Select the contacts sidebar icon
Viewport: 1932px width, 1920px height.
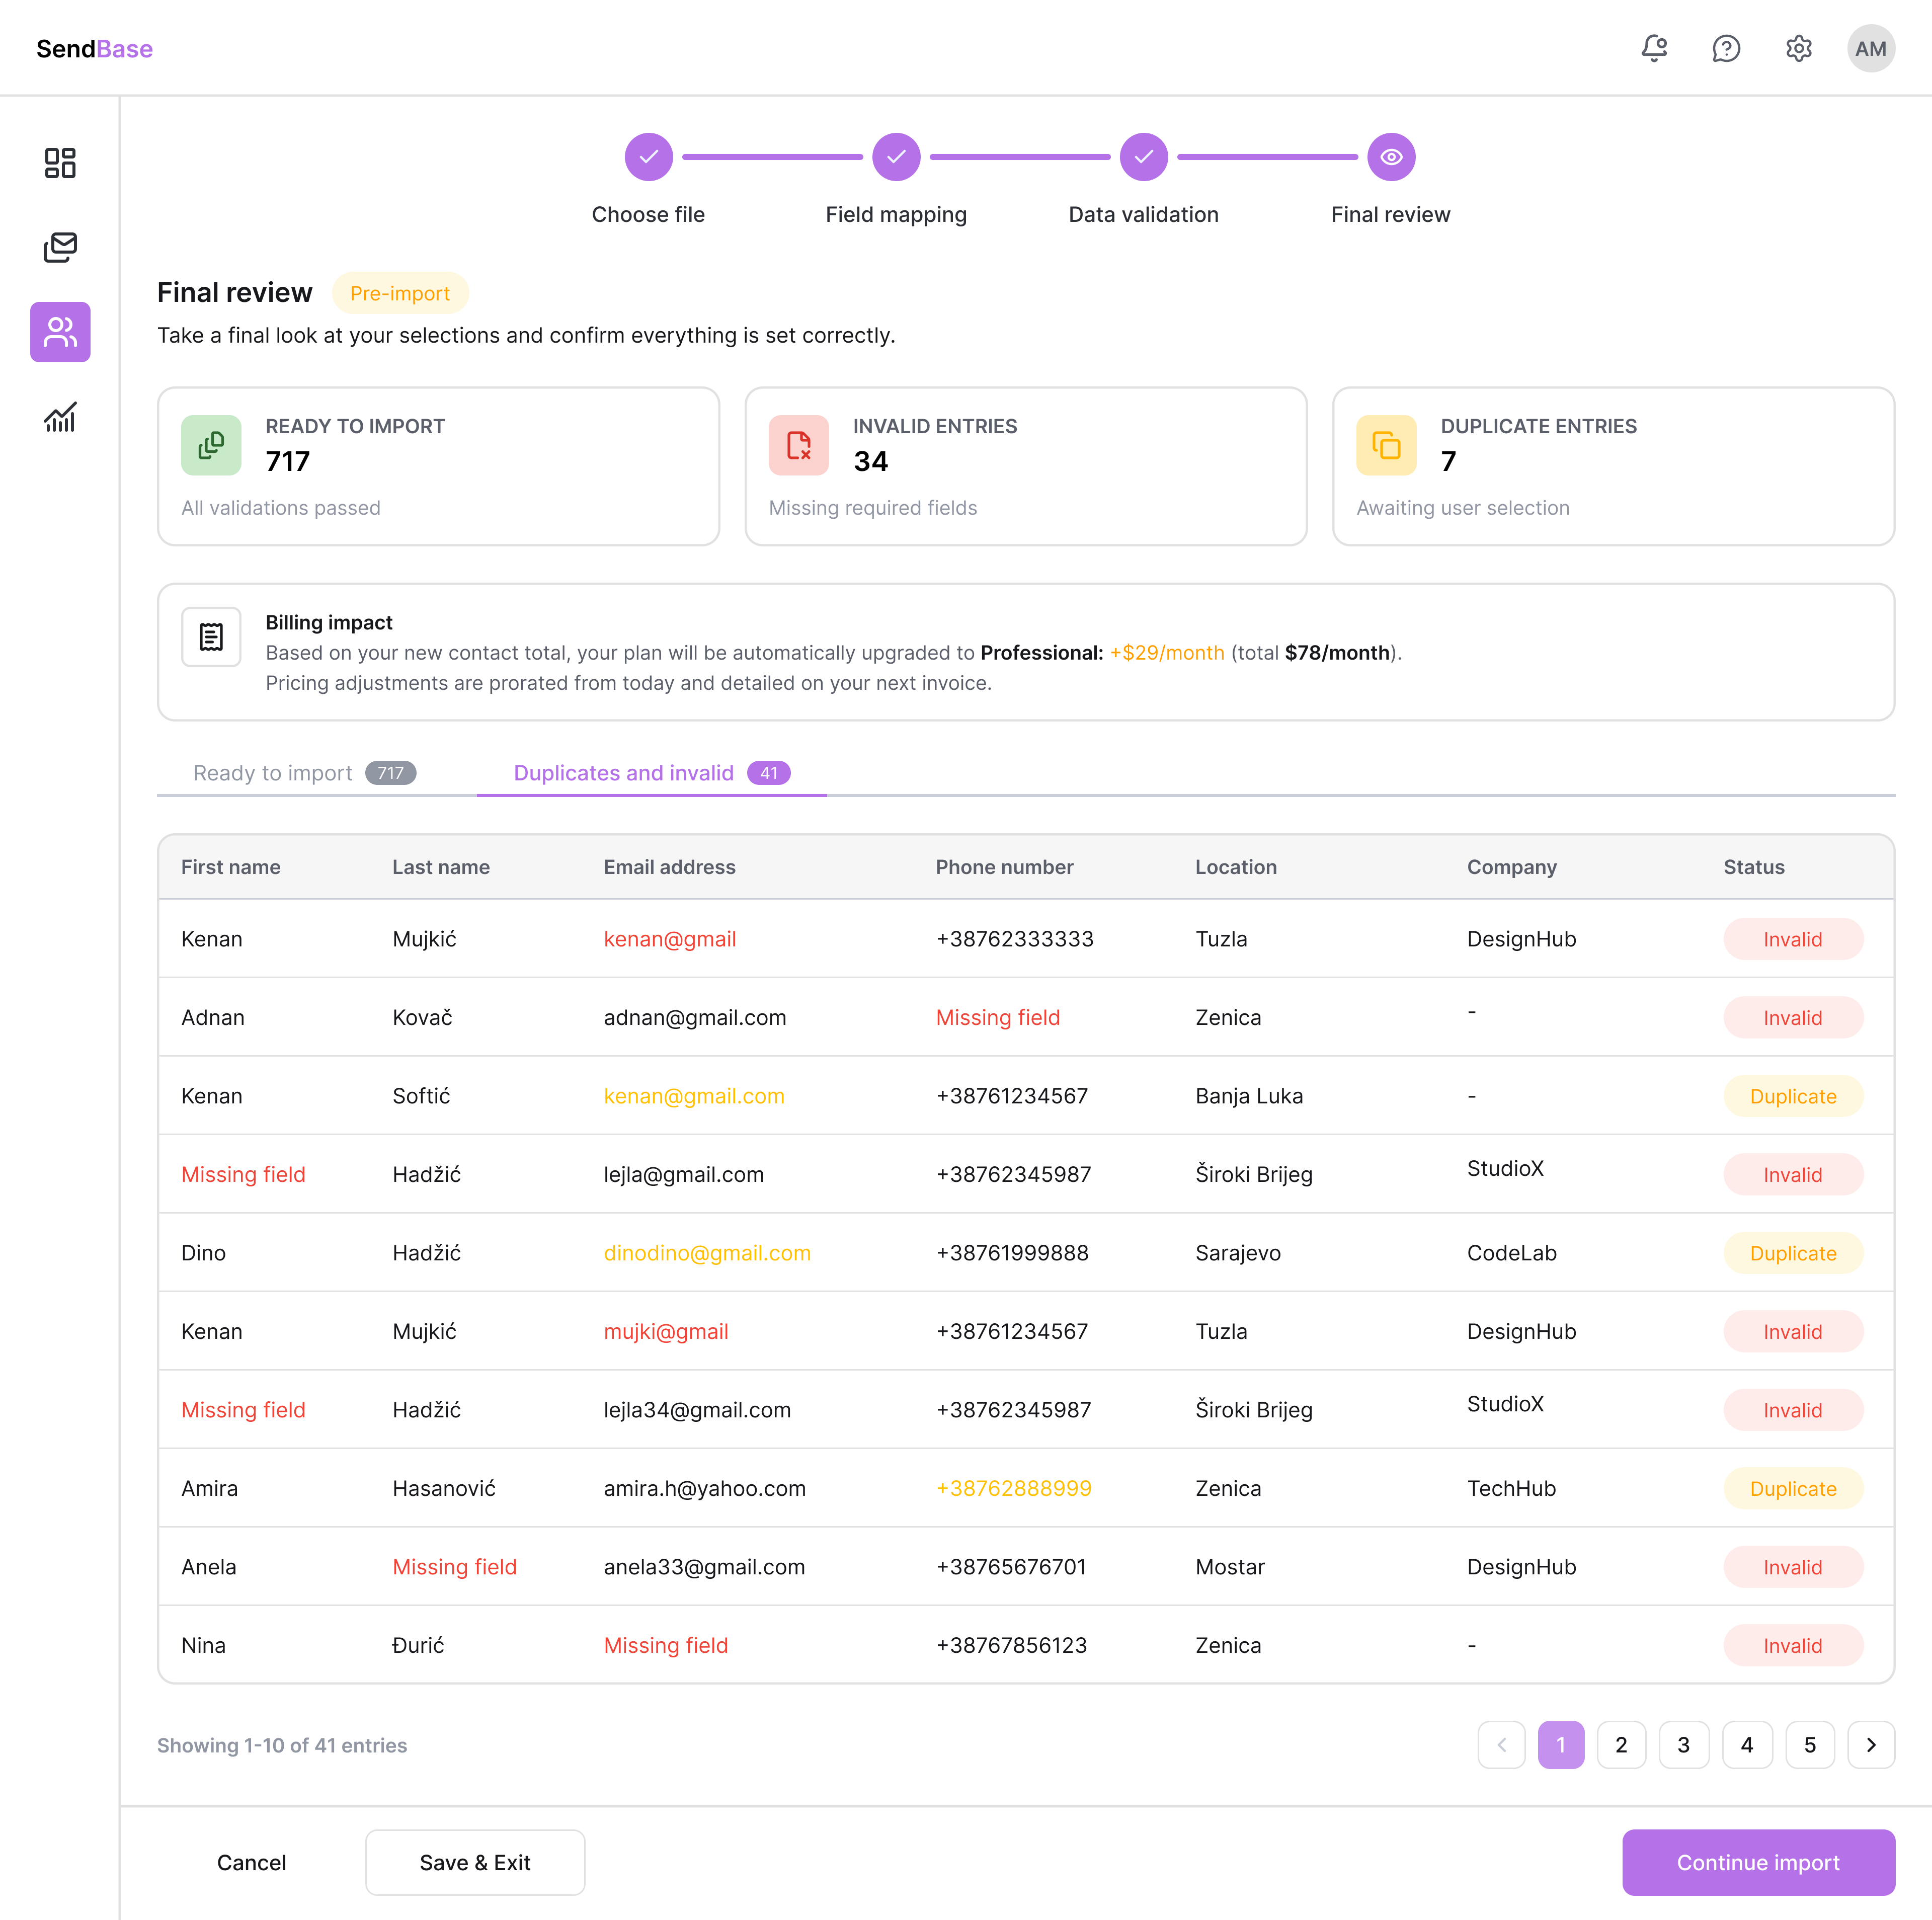tap(60, 332)
